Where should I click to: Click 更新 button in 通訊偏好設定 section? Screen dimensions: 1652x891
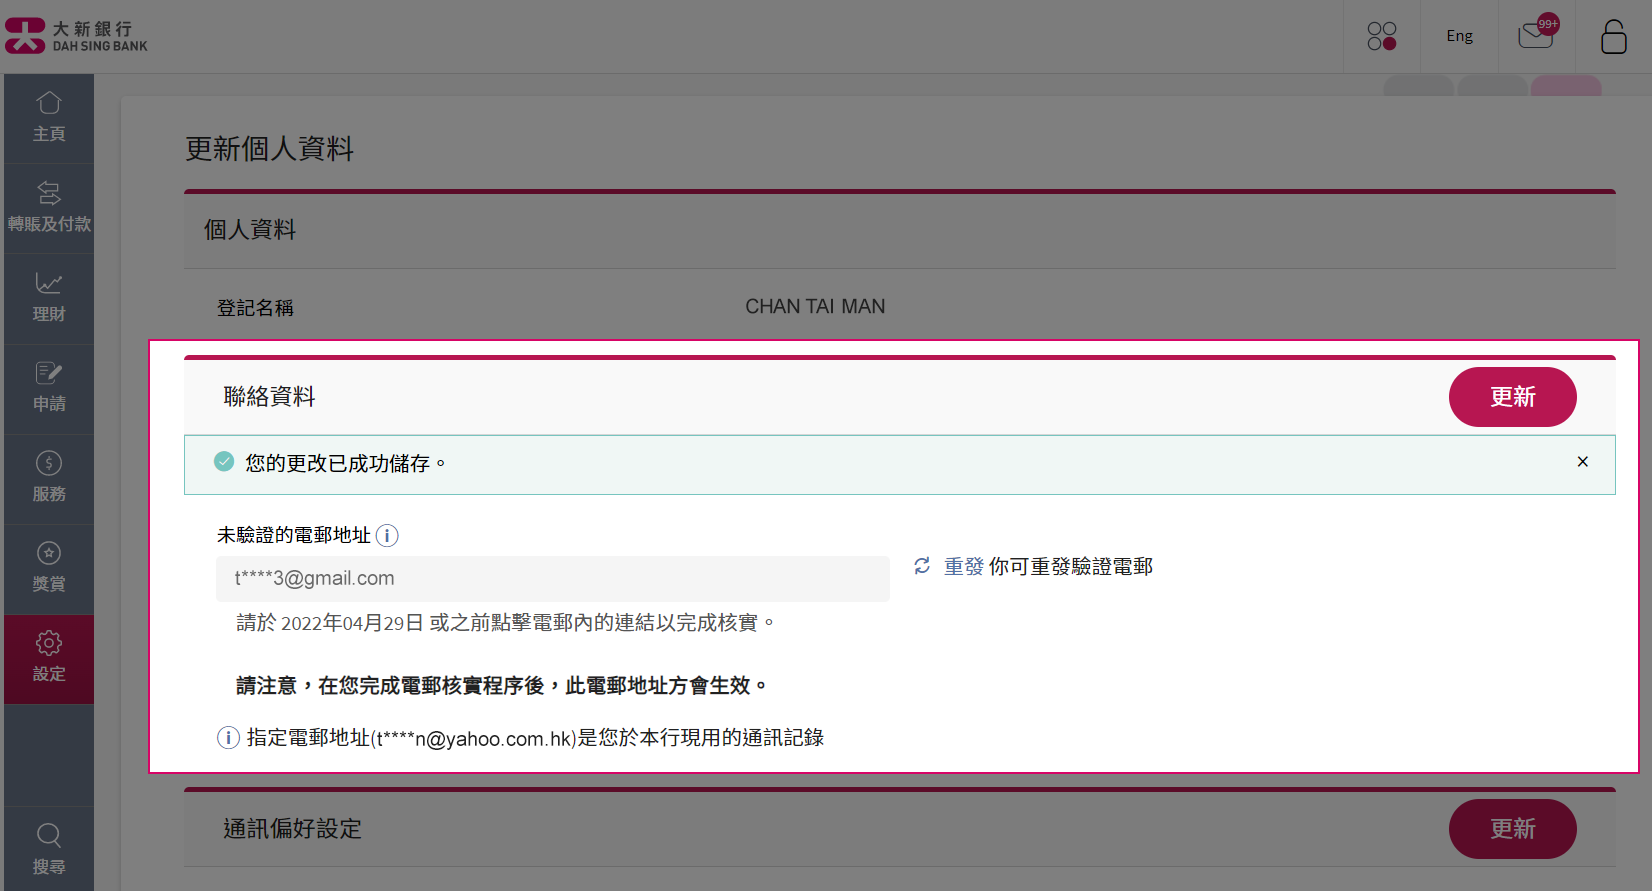click(x=1512, y=829)
